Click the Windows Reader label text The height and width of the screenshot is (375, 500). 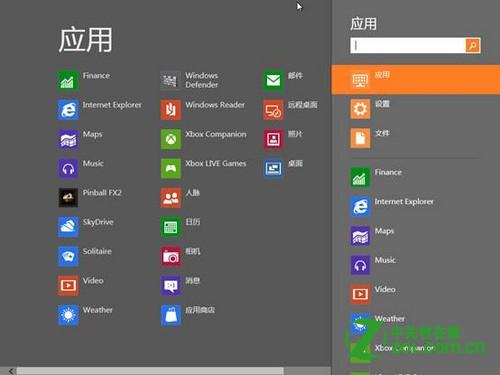pyautogui.click(x=215, y=105)
